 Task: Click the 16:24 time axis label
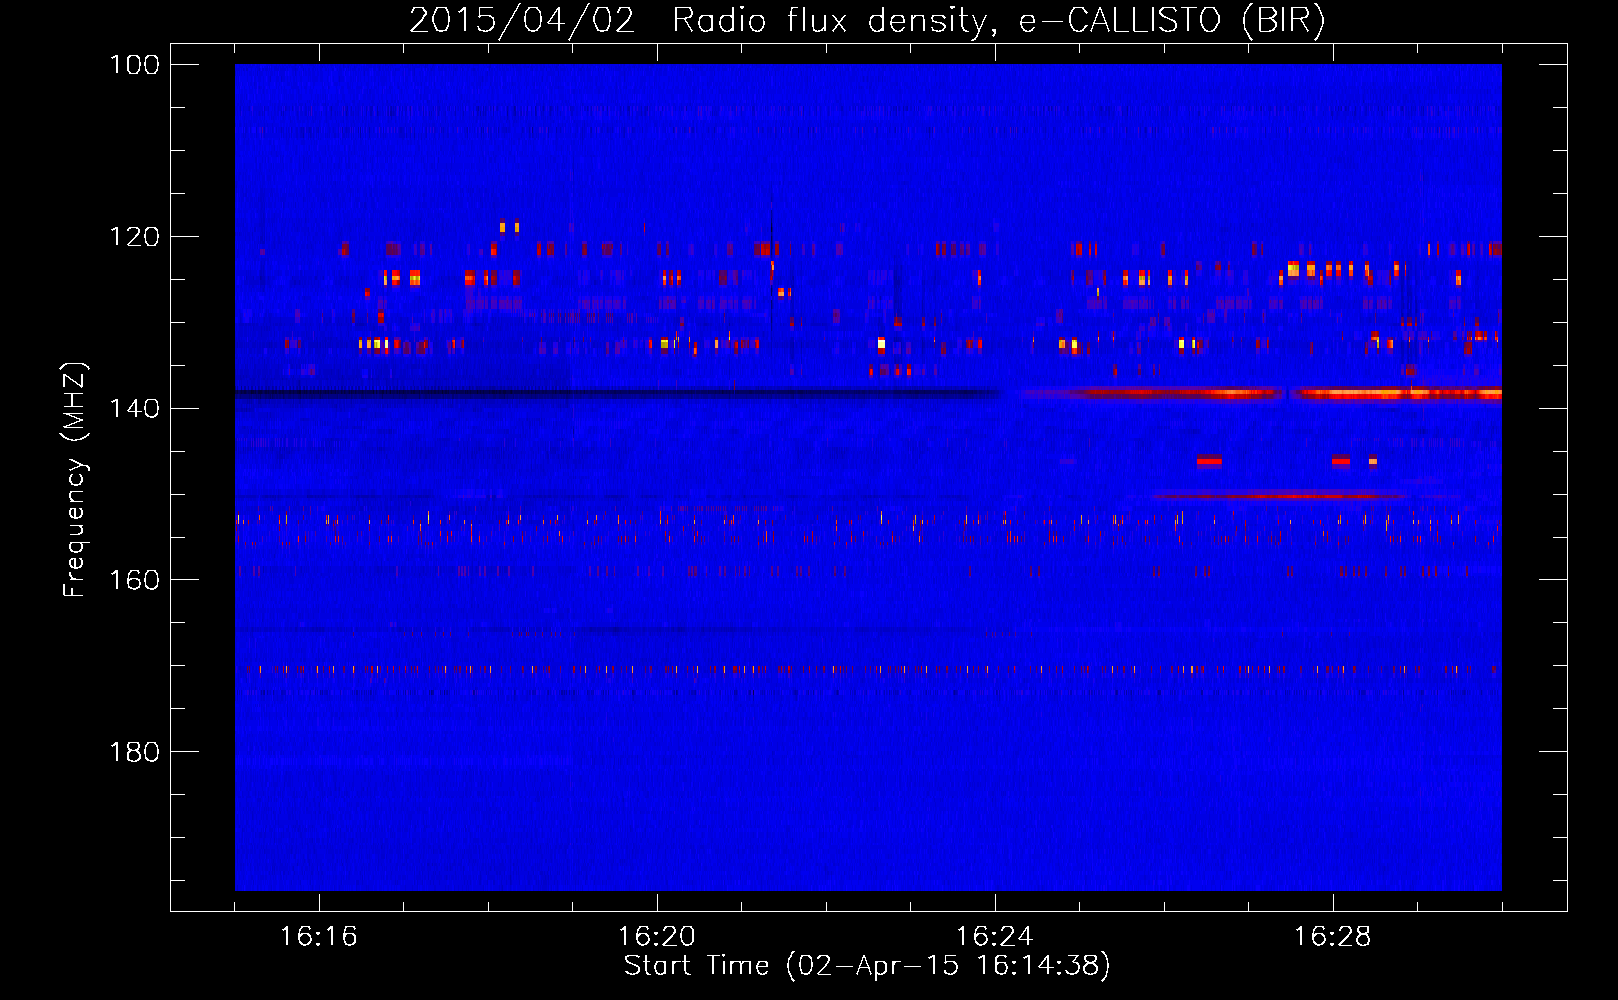(x=995, y=936)
